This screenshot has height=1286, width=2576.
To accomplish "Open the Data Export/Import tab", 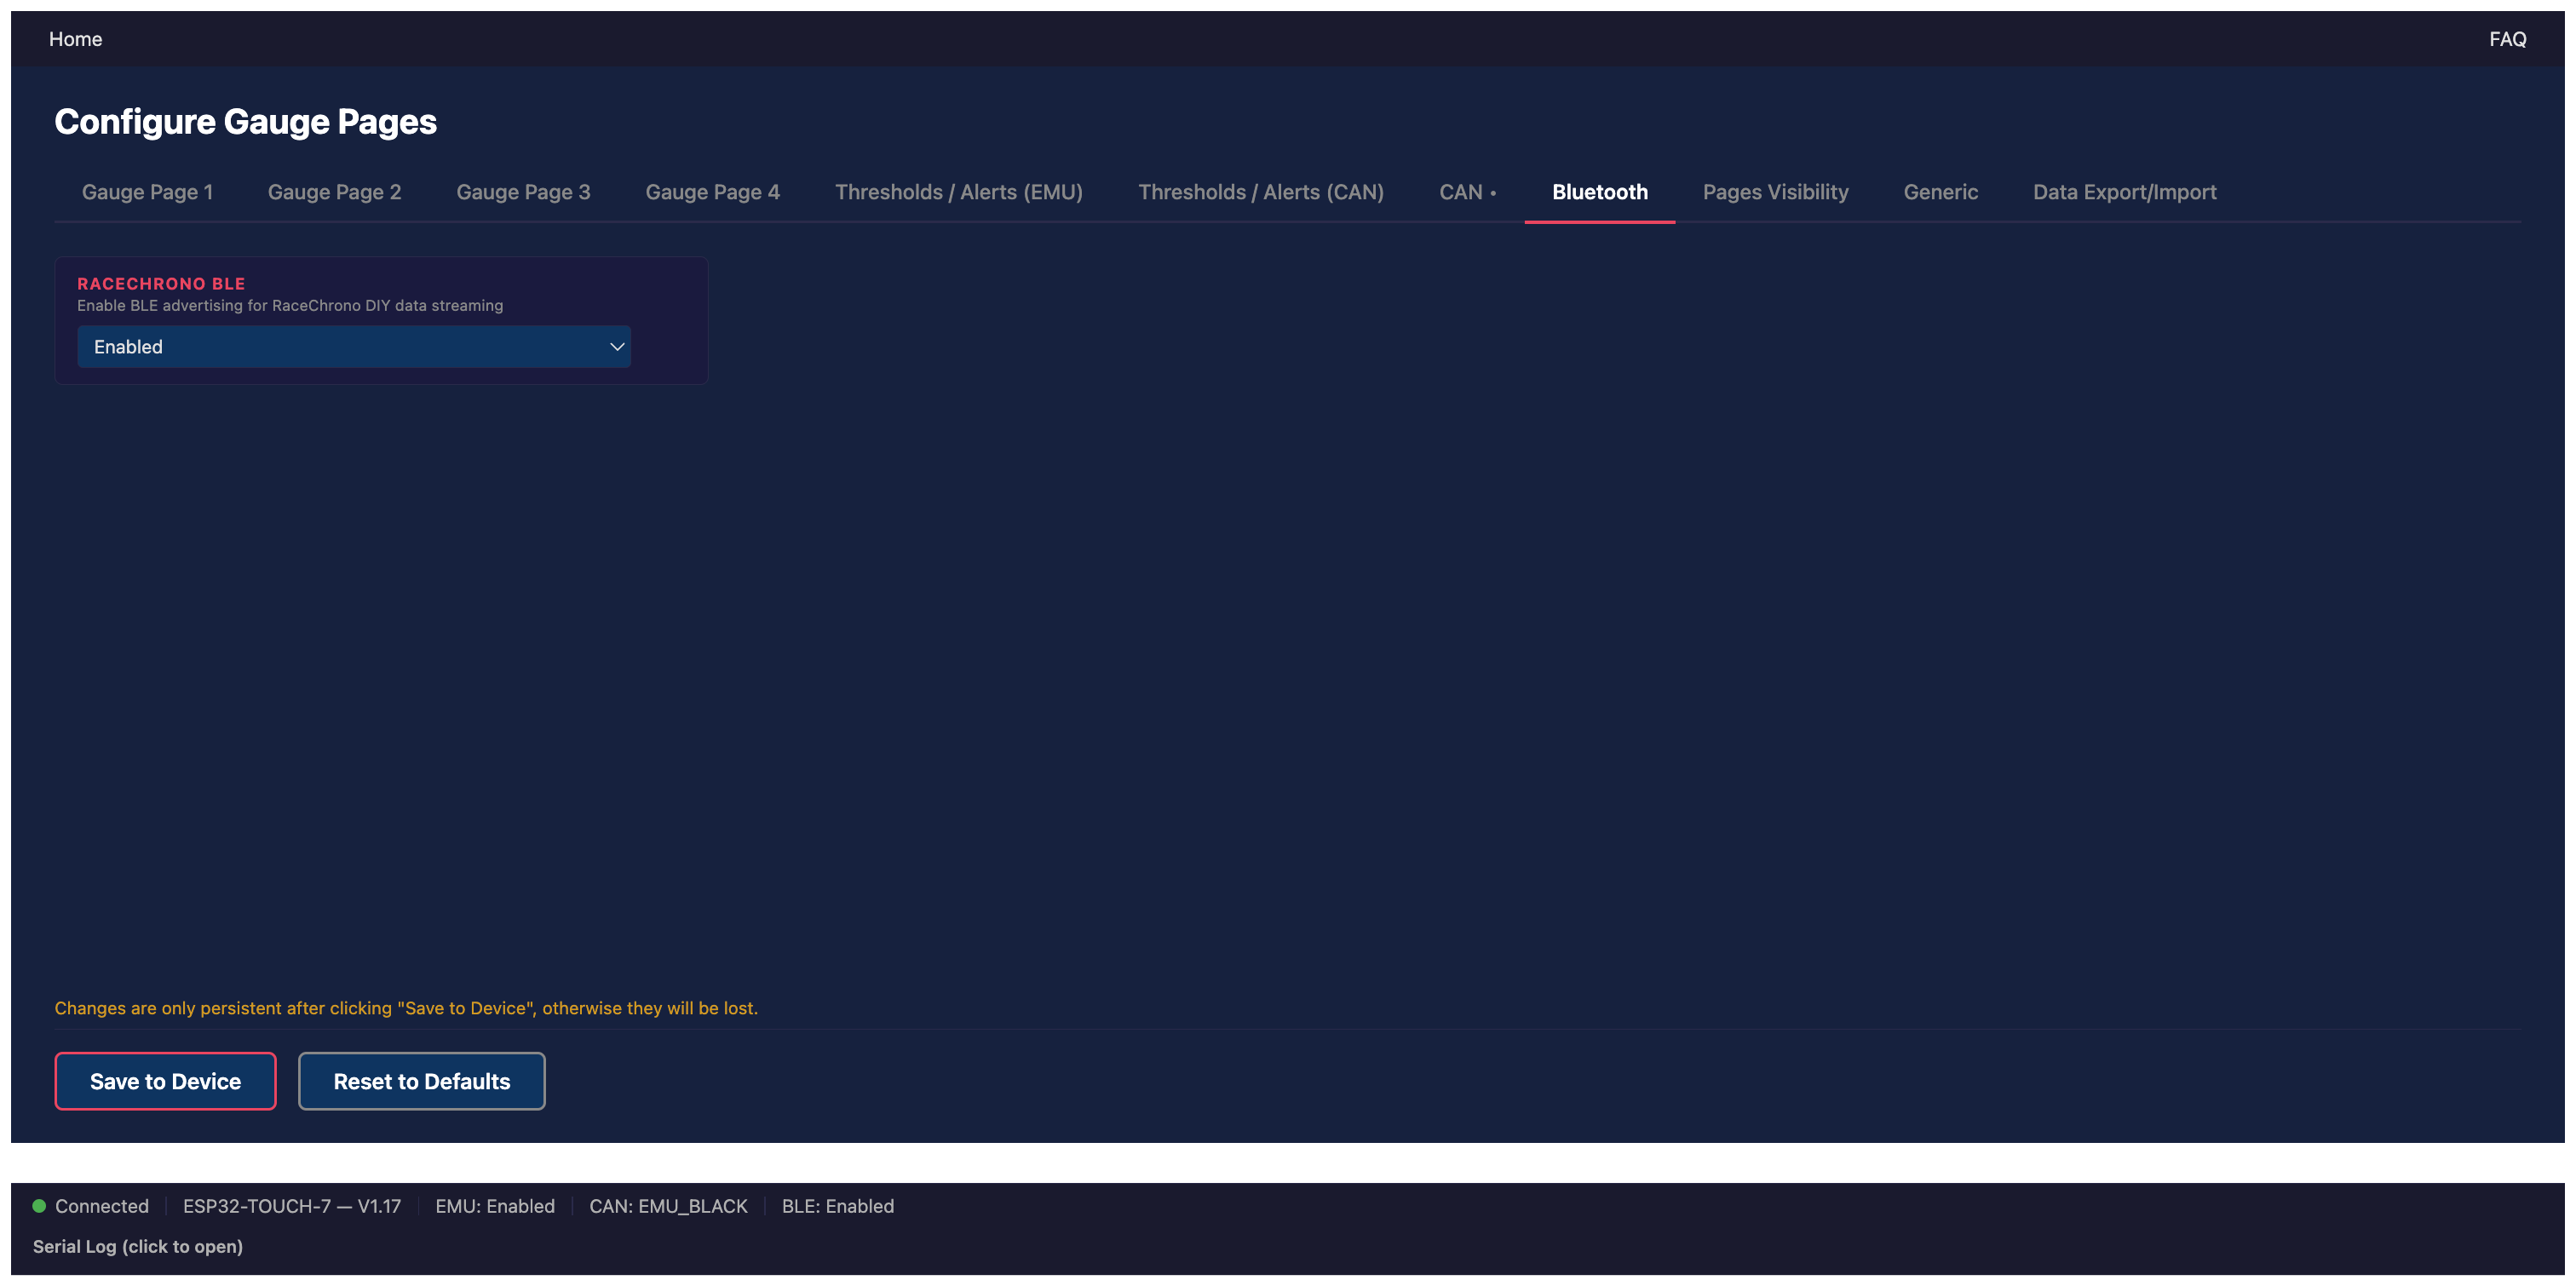I will 2124,192.
